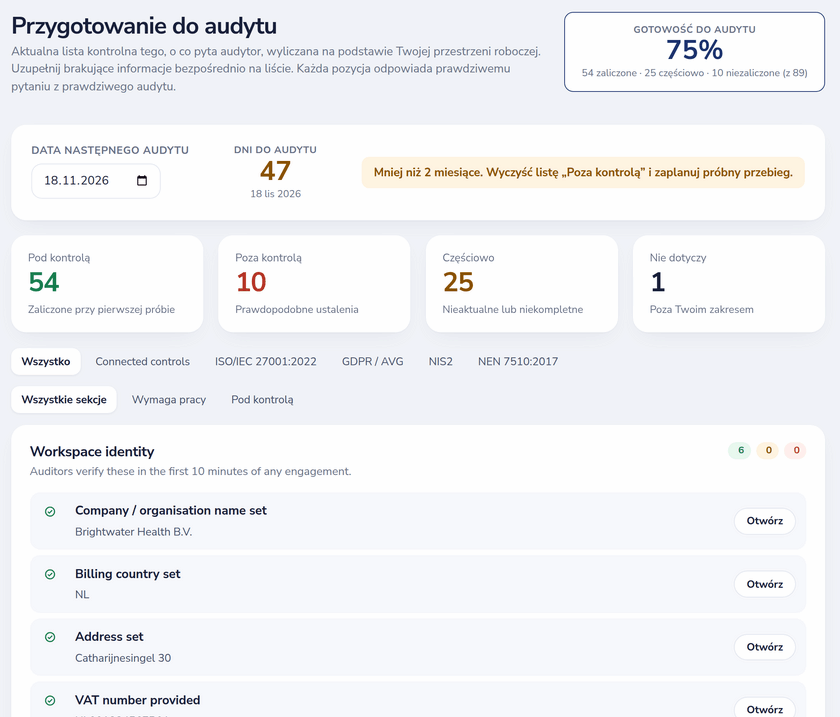Click the Pod kontrolą 54 summary card

click(x=107, y=284)
